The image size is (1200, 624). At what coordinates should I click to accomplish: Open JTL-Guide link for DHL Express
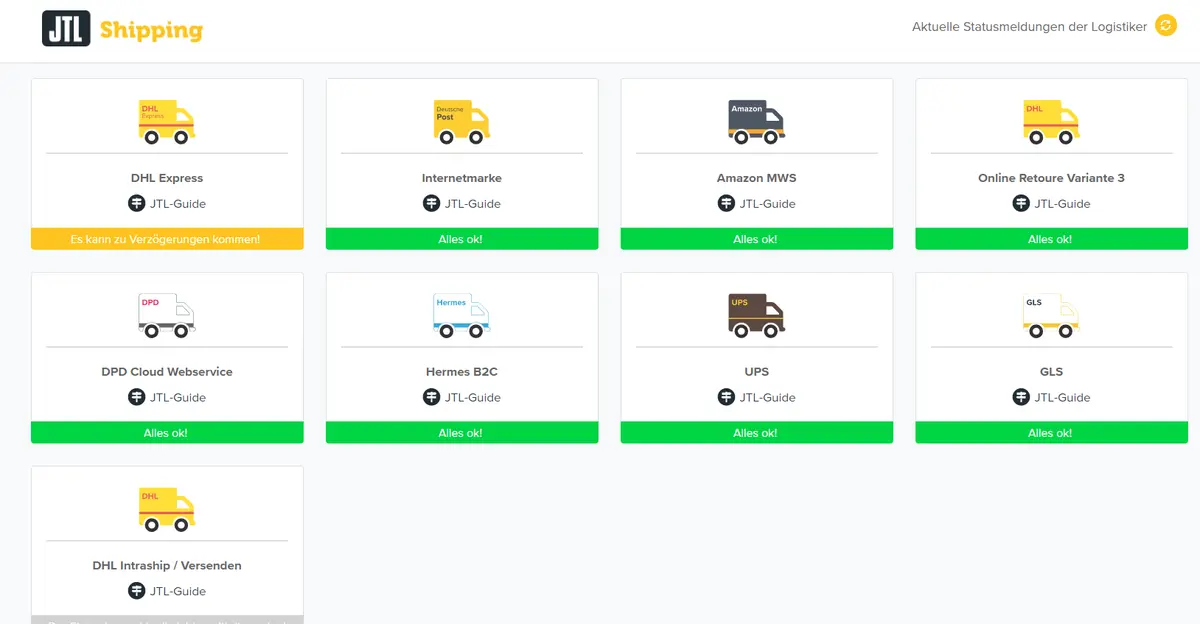point(178,204)
